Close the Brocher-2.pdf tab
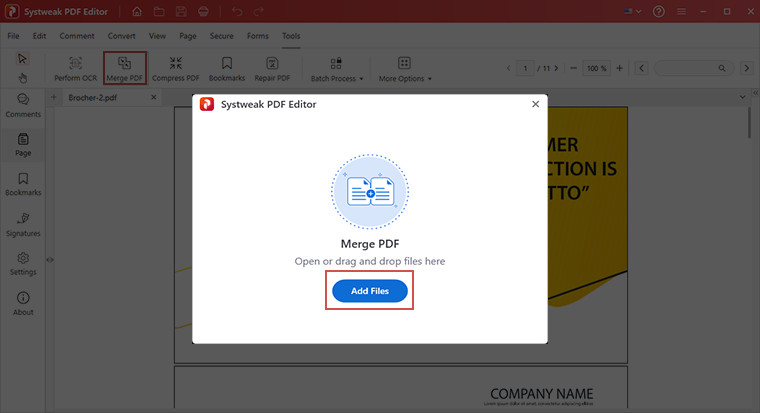Viewport: 760px width, 413px height. point(154,97)
